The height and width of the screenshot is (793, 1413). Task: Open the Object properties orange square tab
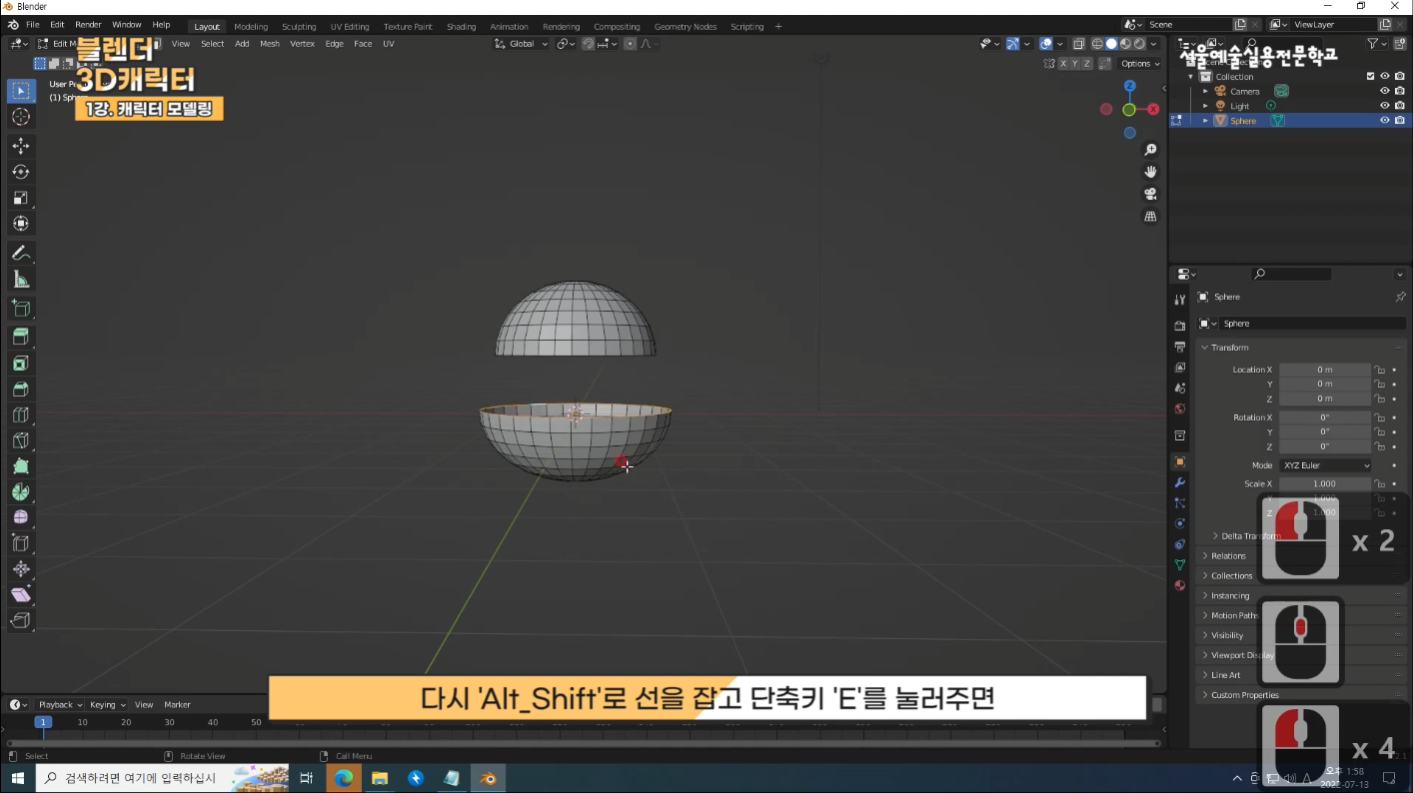click(x=1180, y=462)
